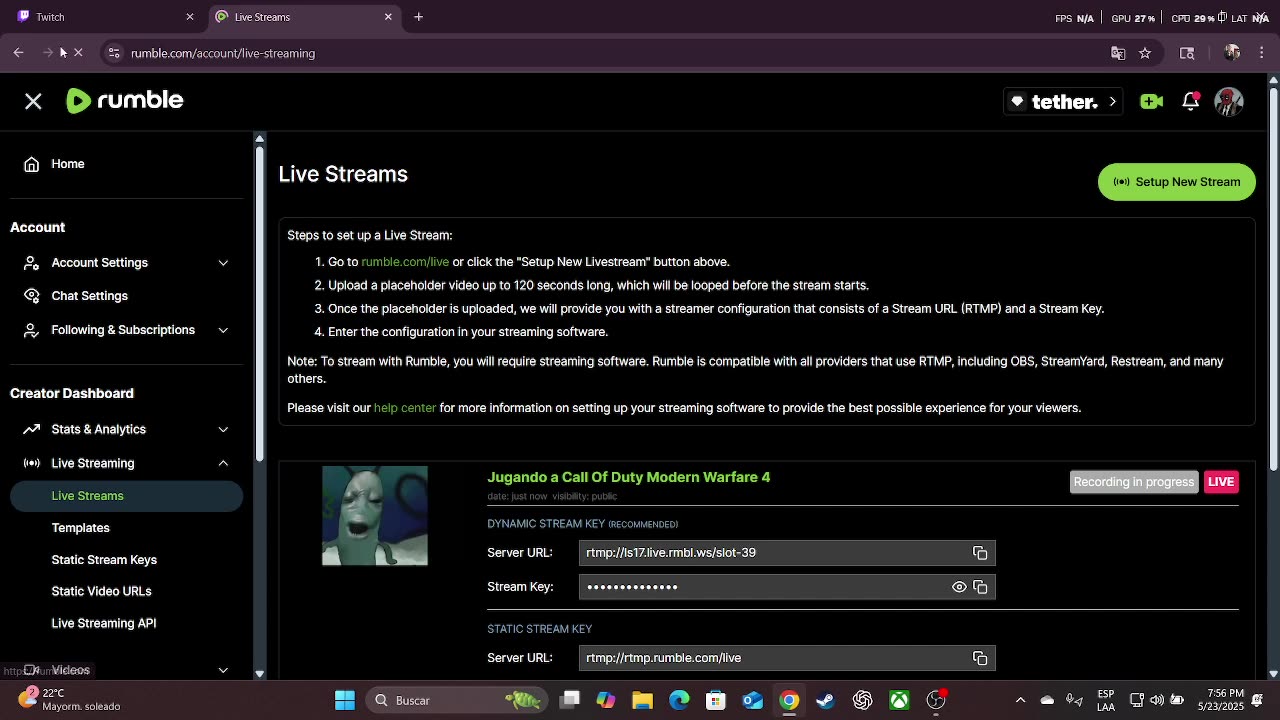This screenshot has width=1280, height=720.
Task: Open the camera upload/go live icon
Action: (x=1151, y=101)
